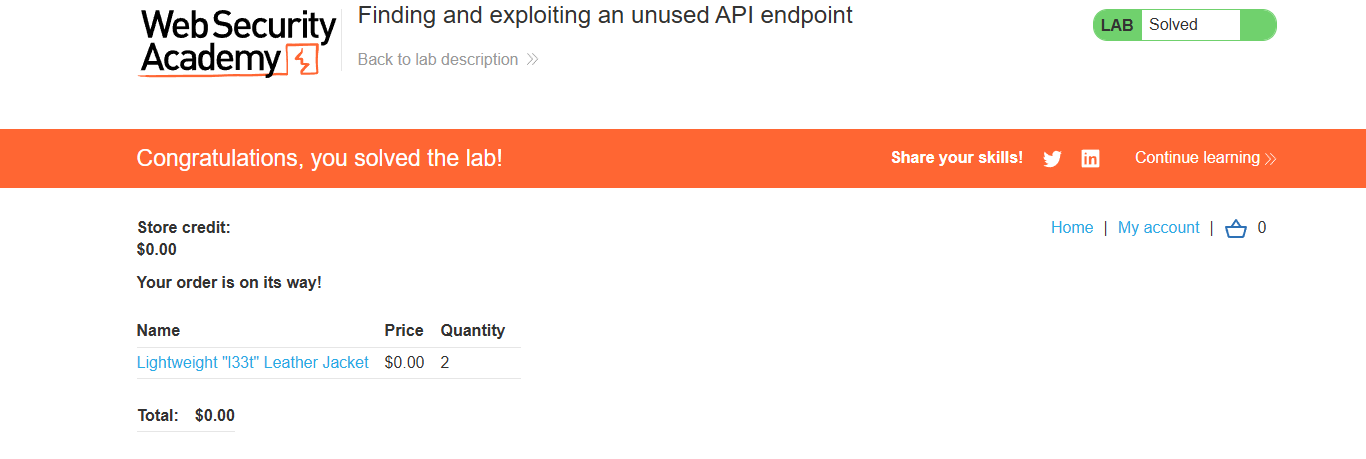Click the chevron beside Back to lab description
1366x459 pixels.
point(533,60)
